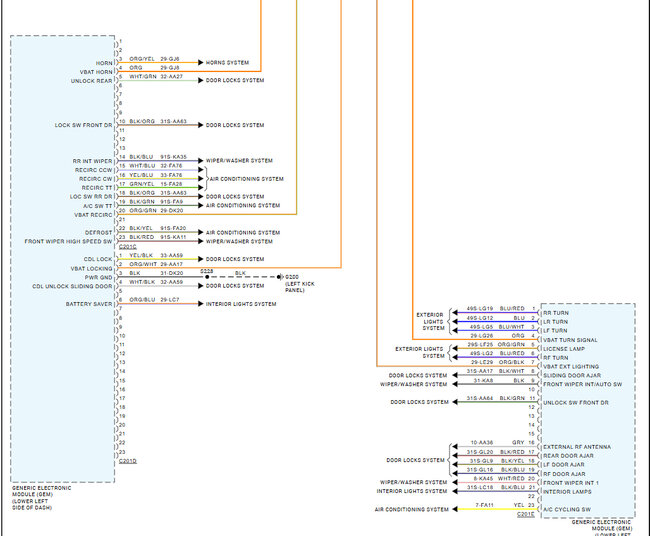The image size is (650, 536).
Task: Click the RECIRC CW pin label
Action: tap(96, 179)
